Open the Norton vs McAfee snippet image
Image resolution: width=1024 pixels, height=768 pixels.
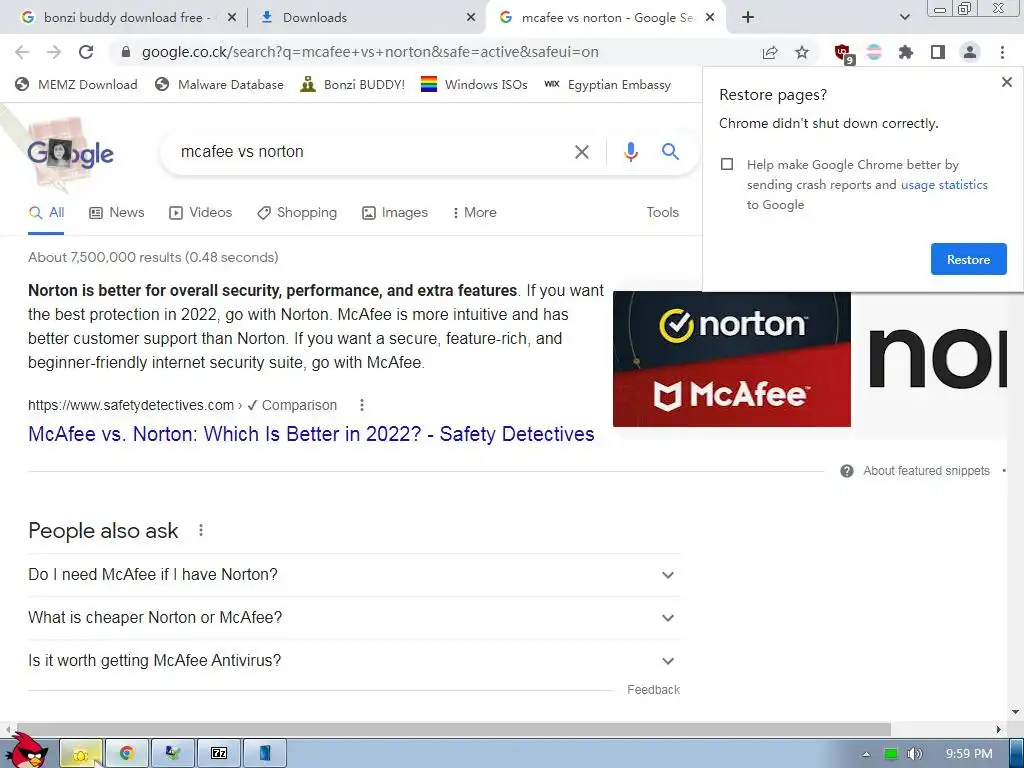click(x=731, y=359)
